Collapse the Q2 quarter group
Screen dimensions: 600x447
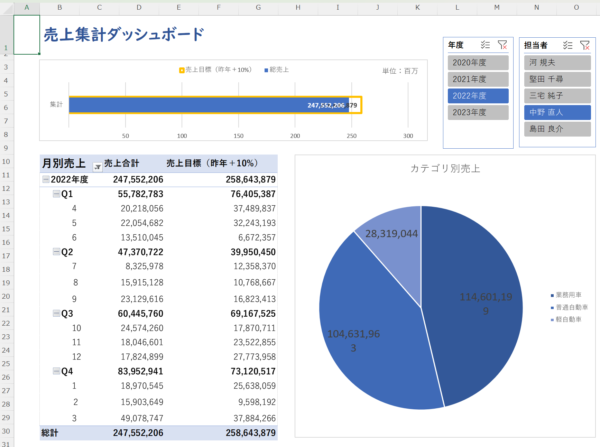click(x=55, y=253)
